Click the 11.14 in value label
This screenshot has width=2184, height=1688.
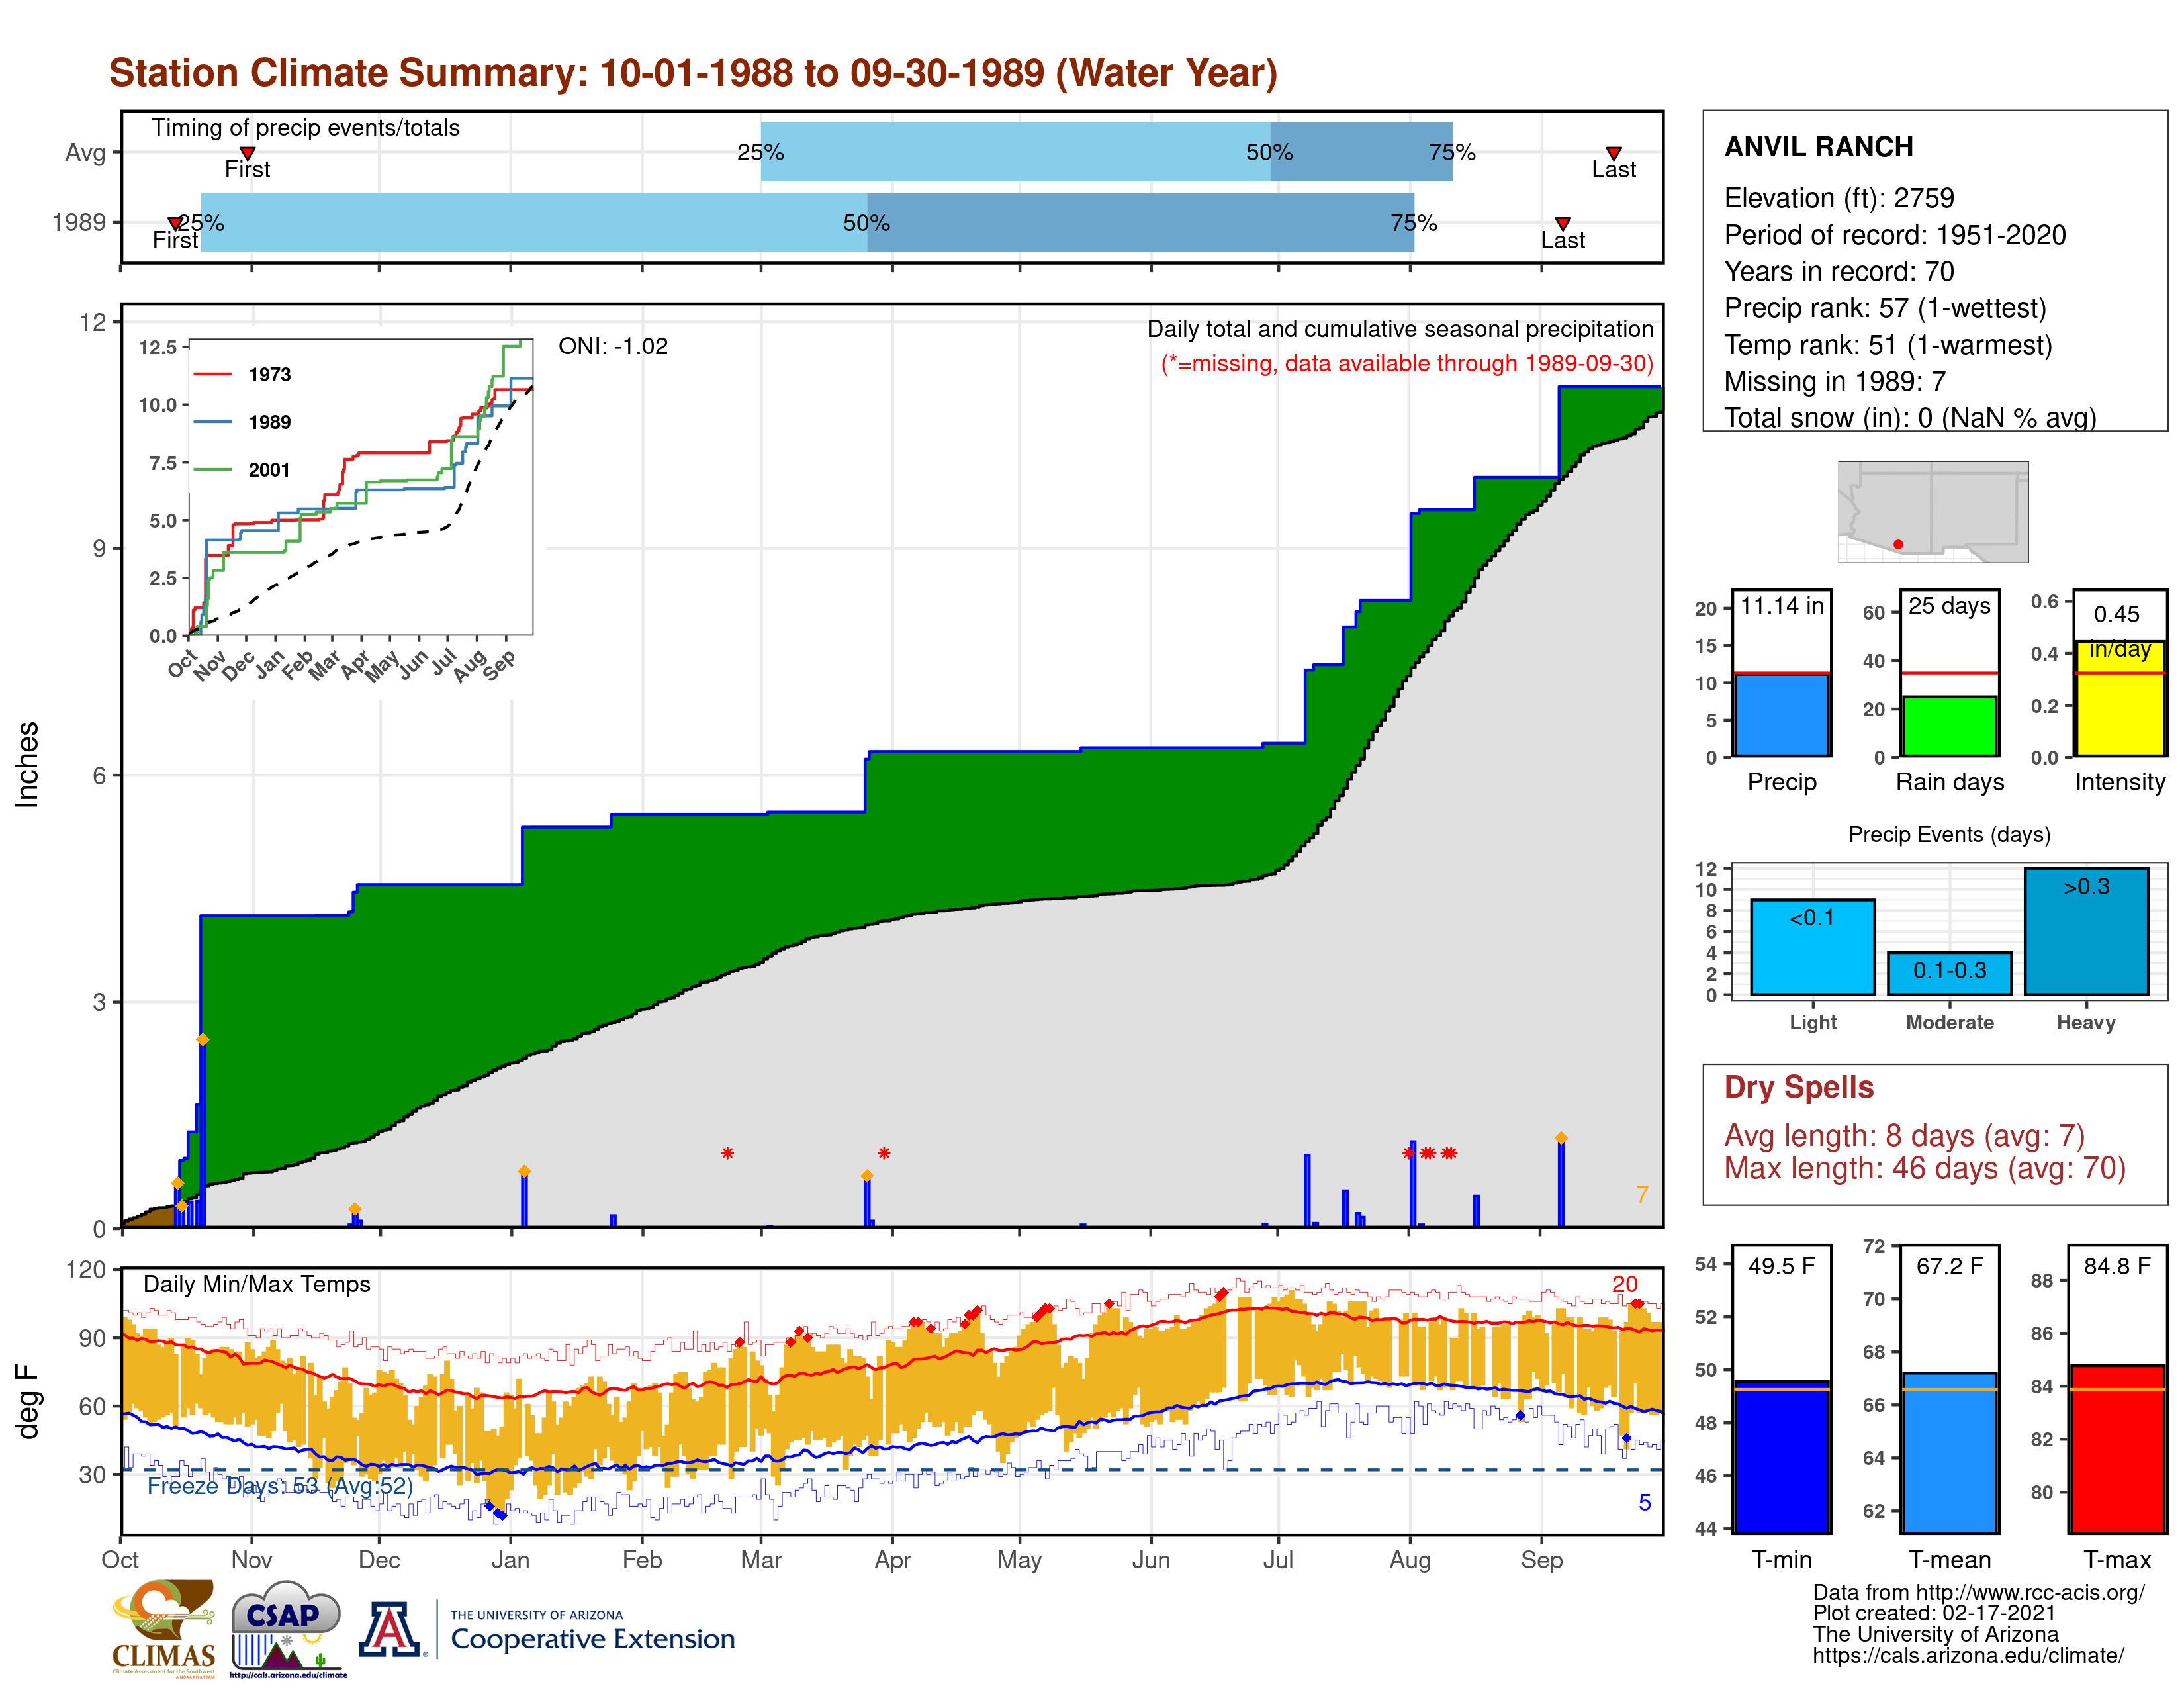pos(1781,606)
